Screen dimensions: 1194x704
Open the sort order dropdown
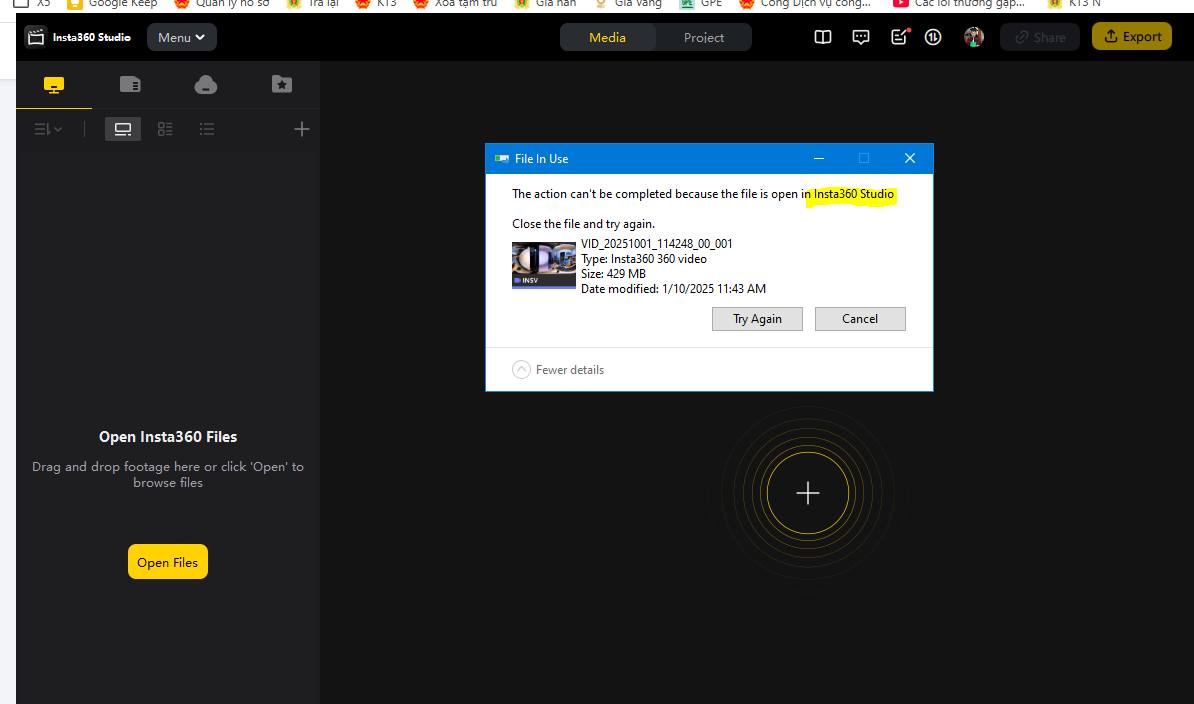coord(48,129)
